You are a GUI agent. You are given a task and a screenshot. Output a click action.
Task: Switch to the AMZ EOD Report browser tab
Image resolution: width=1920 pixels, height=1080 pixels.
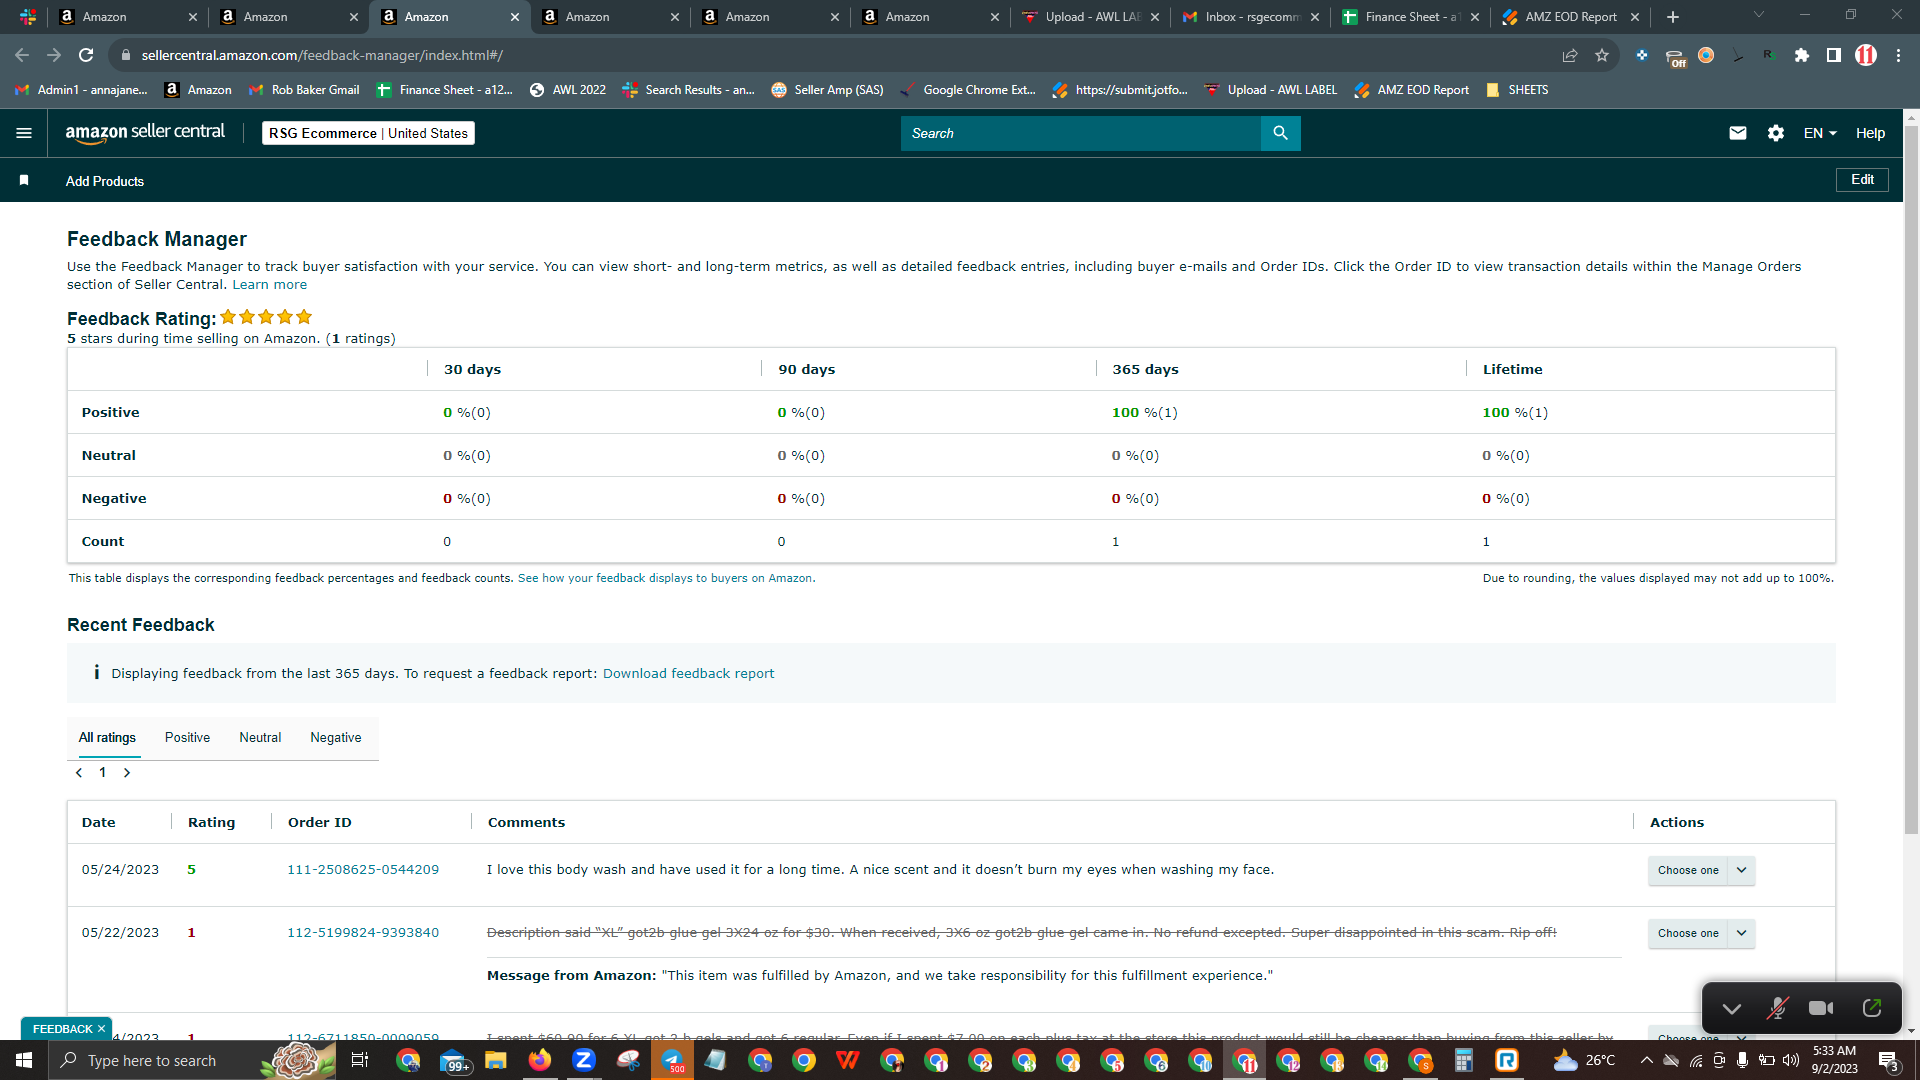[x=1570, y=17]
